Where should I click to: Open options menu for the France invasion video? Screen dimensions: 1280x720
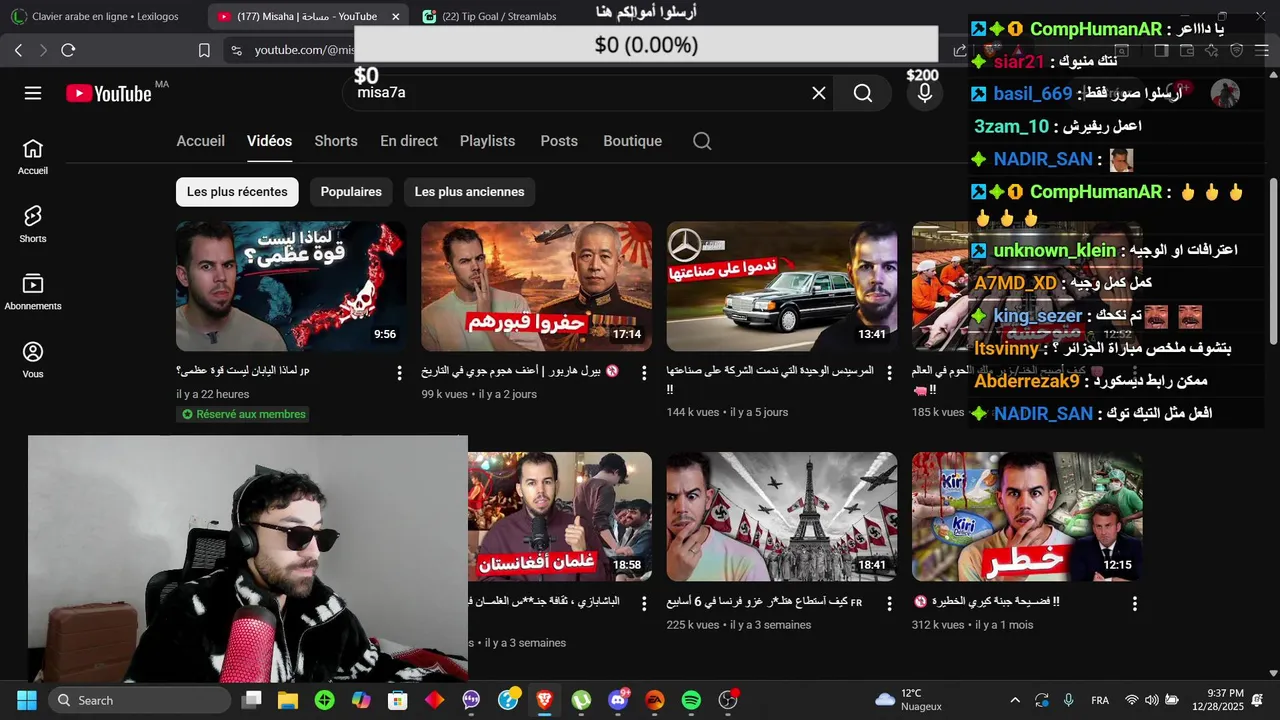[889, 603]
